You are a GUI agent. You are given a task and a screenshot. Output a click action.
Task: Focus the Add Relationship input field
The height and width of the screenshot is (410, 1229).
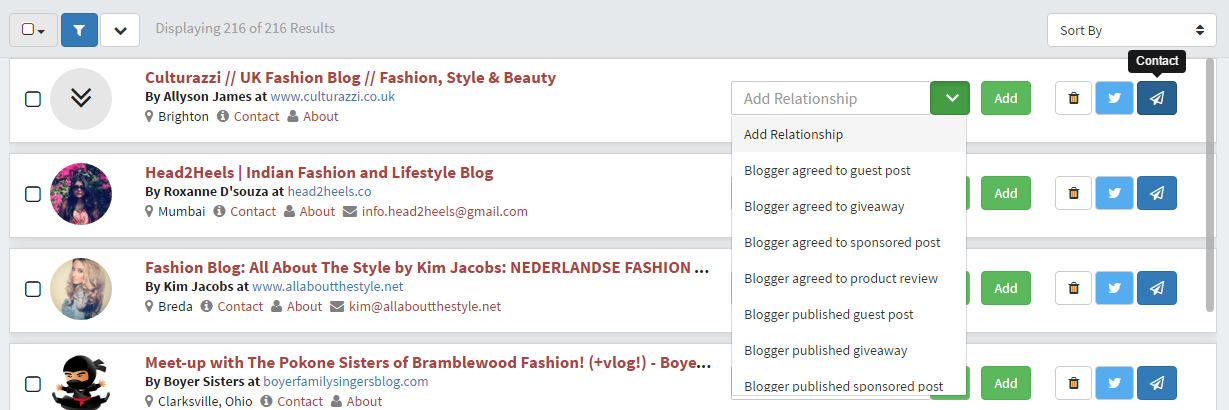tap(831, 98)
